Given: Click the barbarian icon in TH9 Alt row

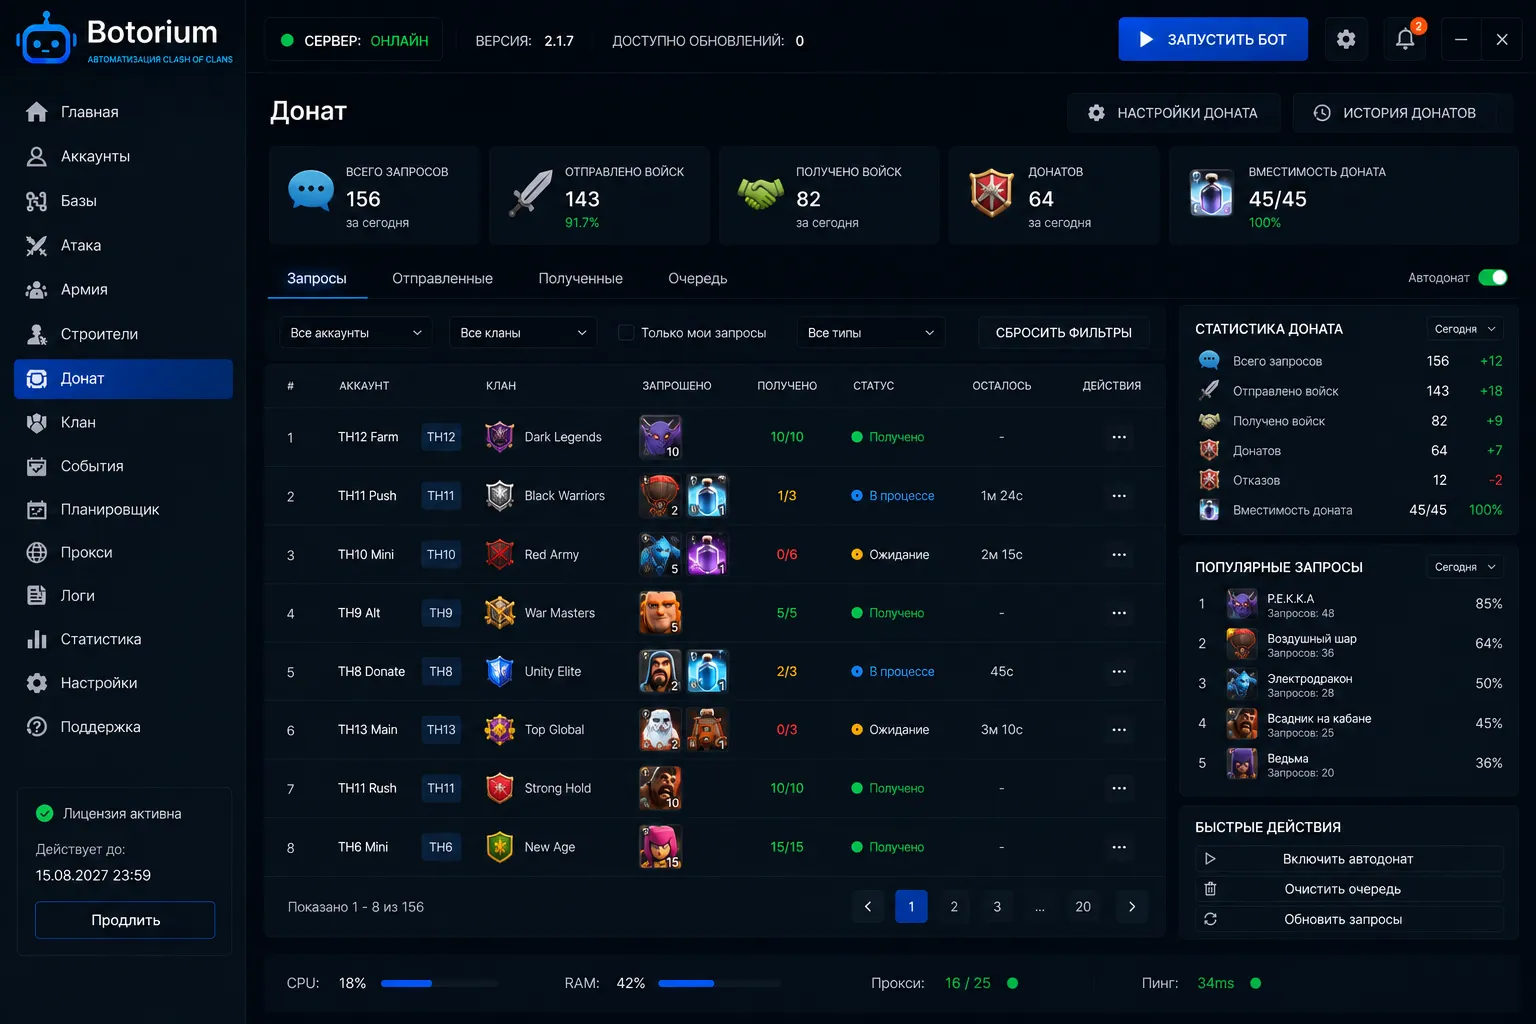Looking at the screenshot, I should pos(660,613).
